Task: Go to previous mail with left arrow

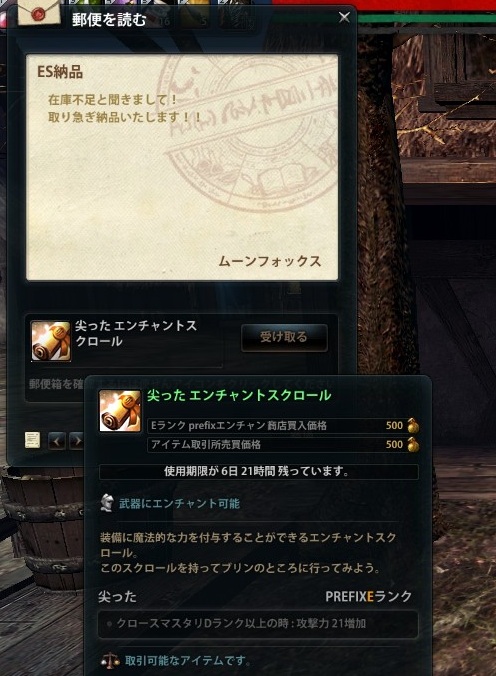Action: 57,441
